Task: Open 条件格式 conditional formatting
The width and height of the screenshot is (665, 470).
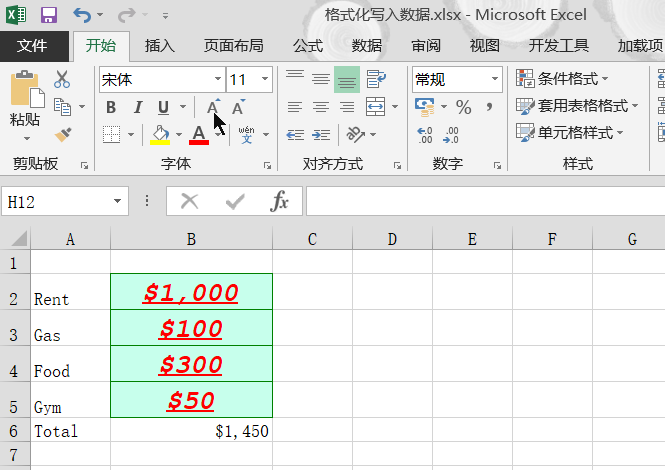Action: [562, 79]
